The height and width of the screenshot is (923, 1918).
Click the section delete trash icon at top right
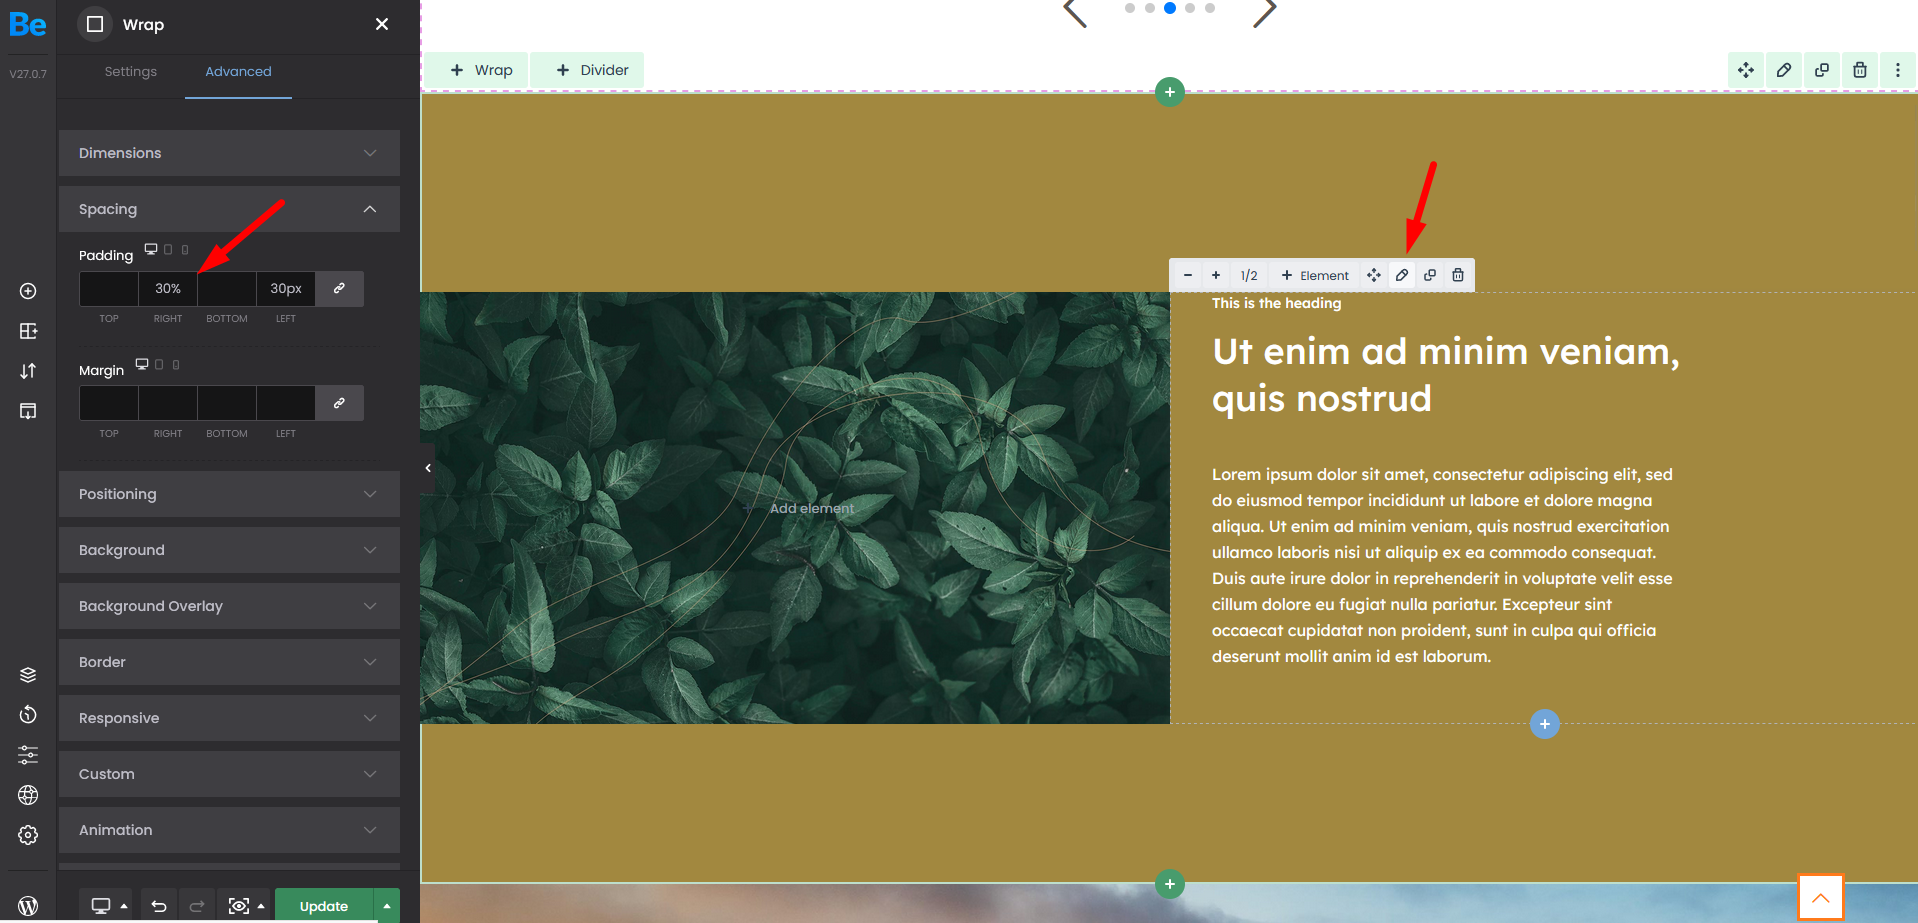1860,70
